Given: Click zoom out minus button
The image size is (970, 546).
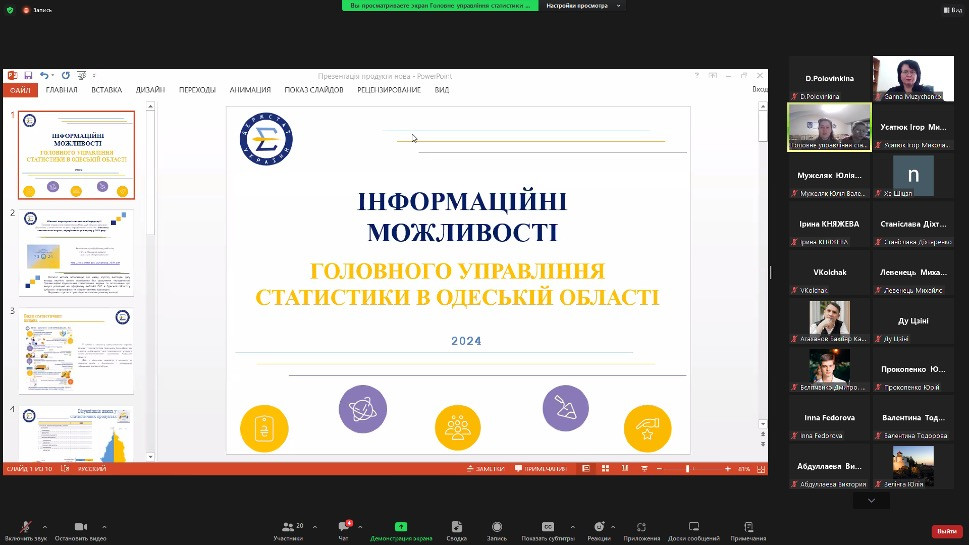Looking at the screenshot, I should (659, 469).
